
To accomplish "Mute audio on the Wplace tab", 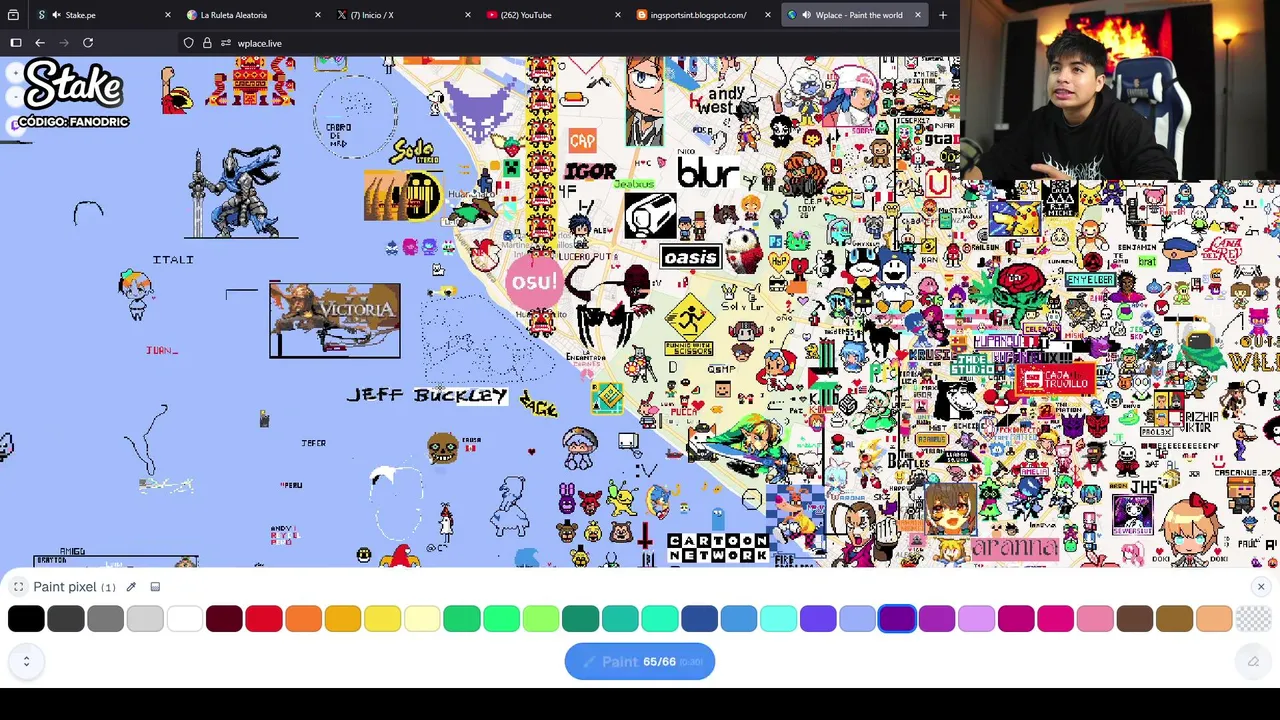I will pos(806,15).
